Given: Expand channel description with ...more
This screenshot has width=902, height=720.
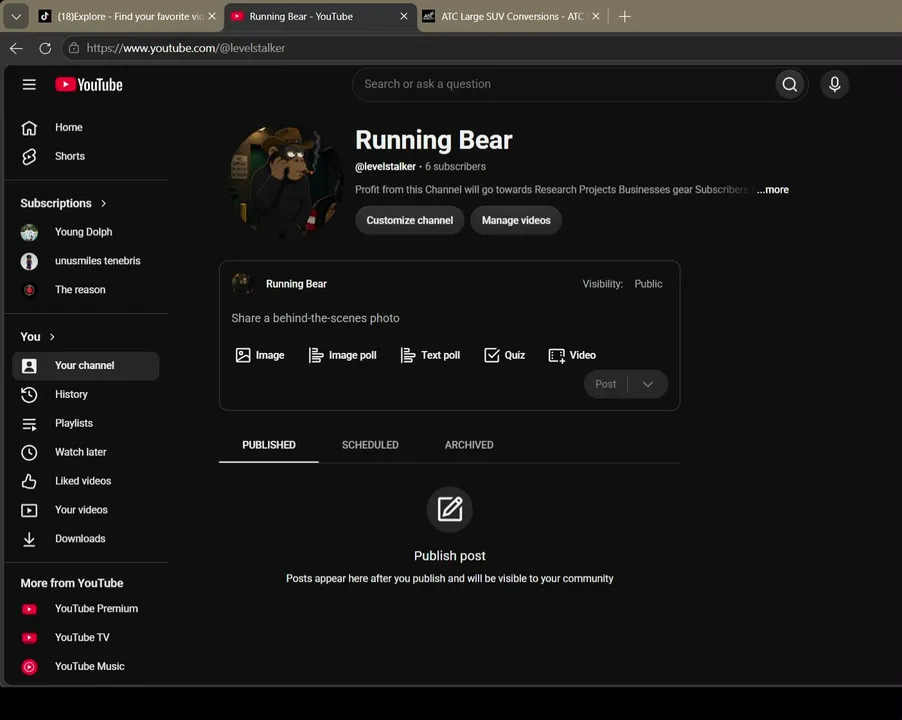Looking at the screenshot, I should coord(773,190).
